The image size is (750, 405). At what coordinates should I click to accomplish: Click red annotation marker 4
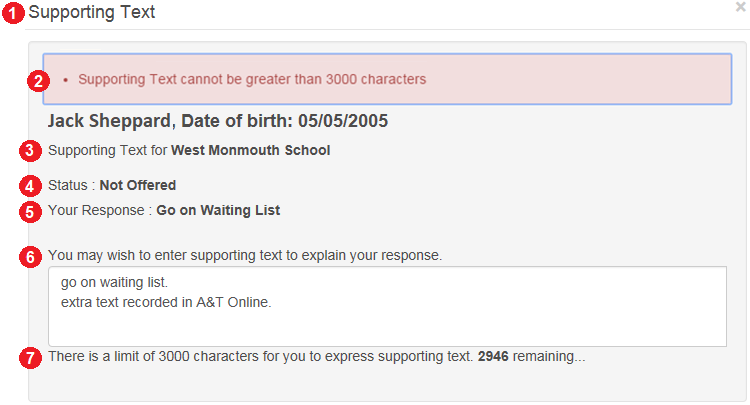tap(30, 186)
